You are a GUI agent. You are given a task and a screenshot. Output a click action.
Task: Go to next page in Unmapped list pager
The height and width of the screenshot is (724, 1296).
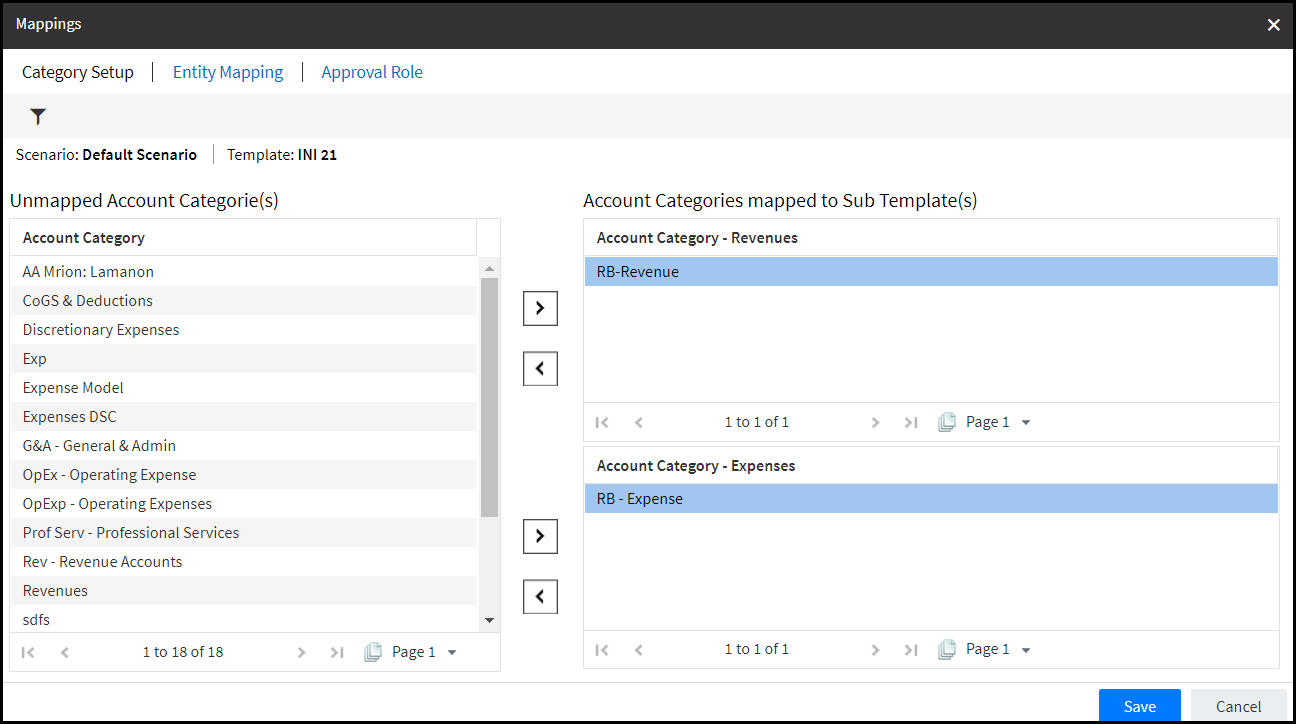coord(301,652)
